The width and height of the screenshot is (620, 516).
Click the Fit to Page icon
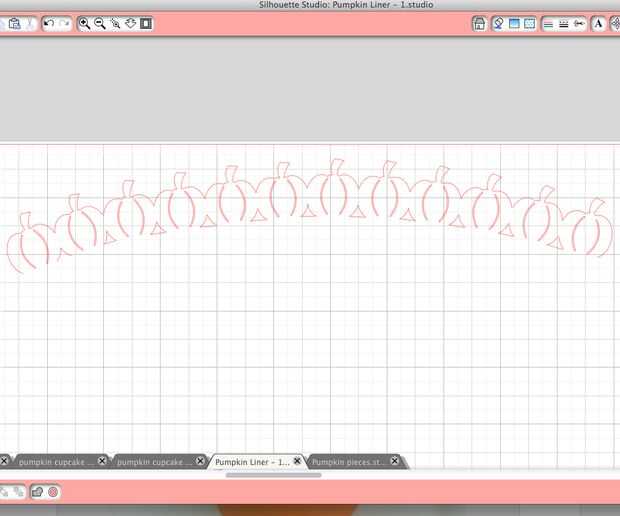pyautogui.click(x=146, y=23)
